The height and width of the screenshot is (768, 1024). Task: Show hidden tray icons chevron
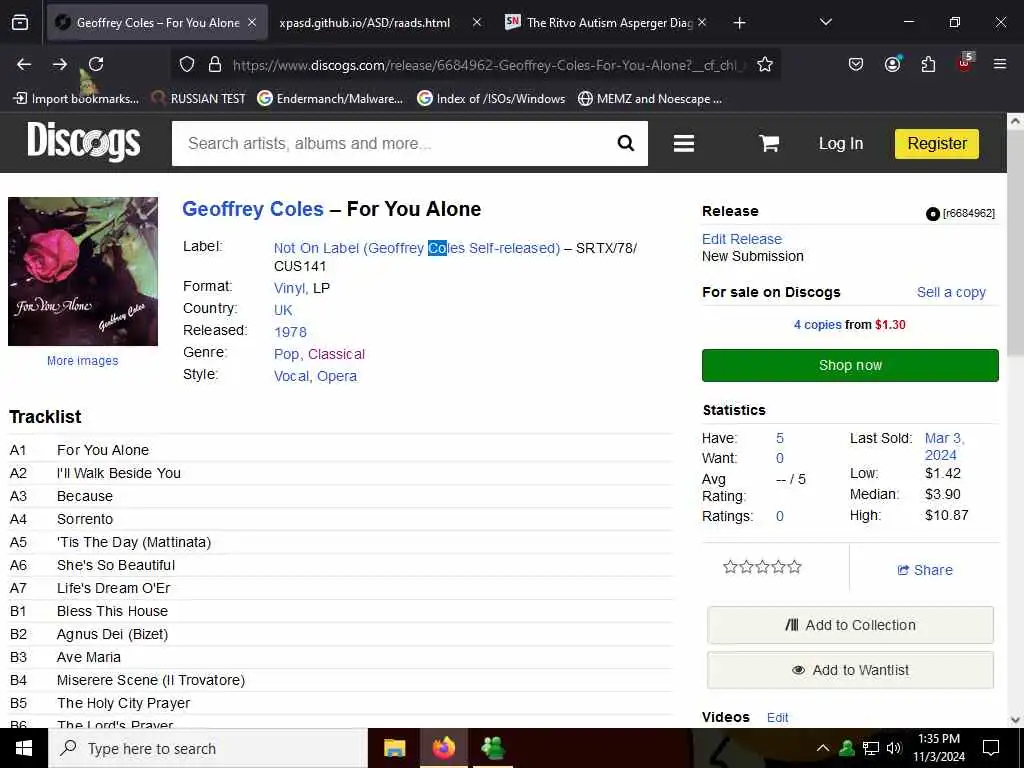[823, 748]
